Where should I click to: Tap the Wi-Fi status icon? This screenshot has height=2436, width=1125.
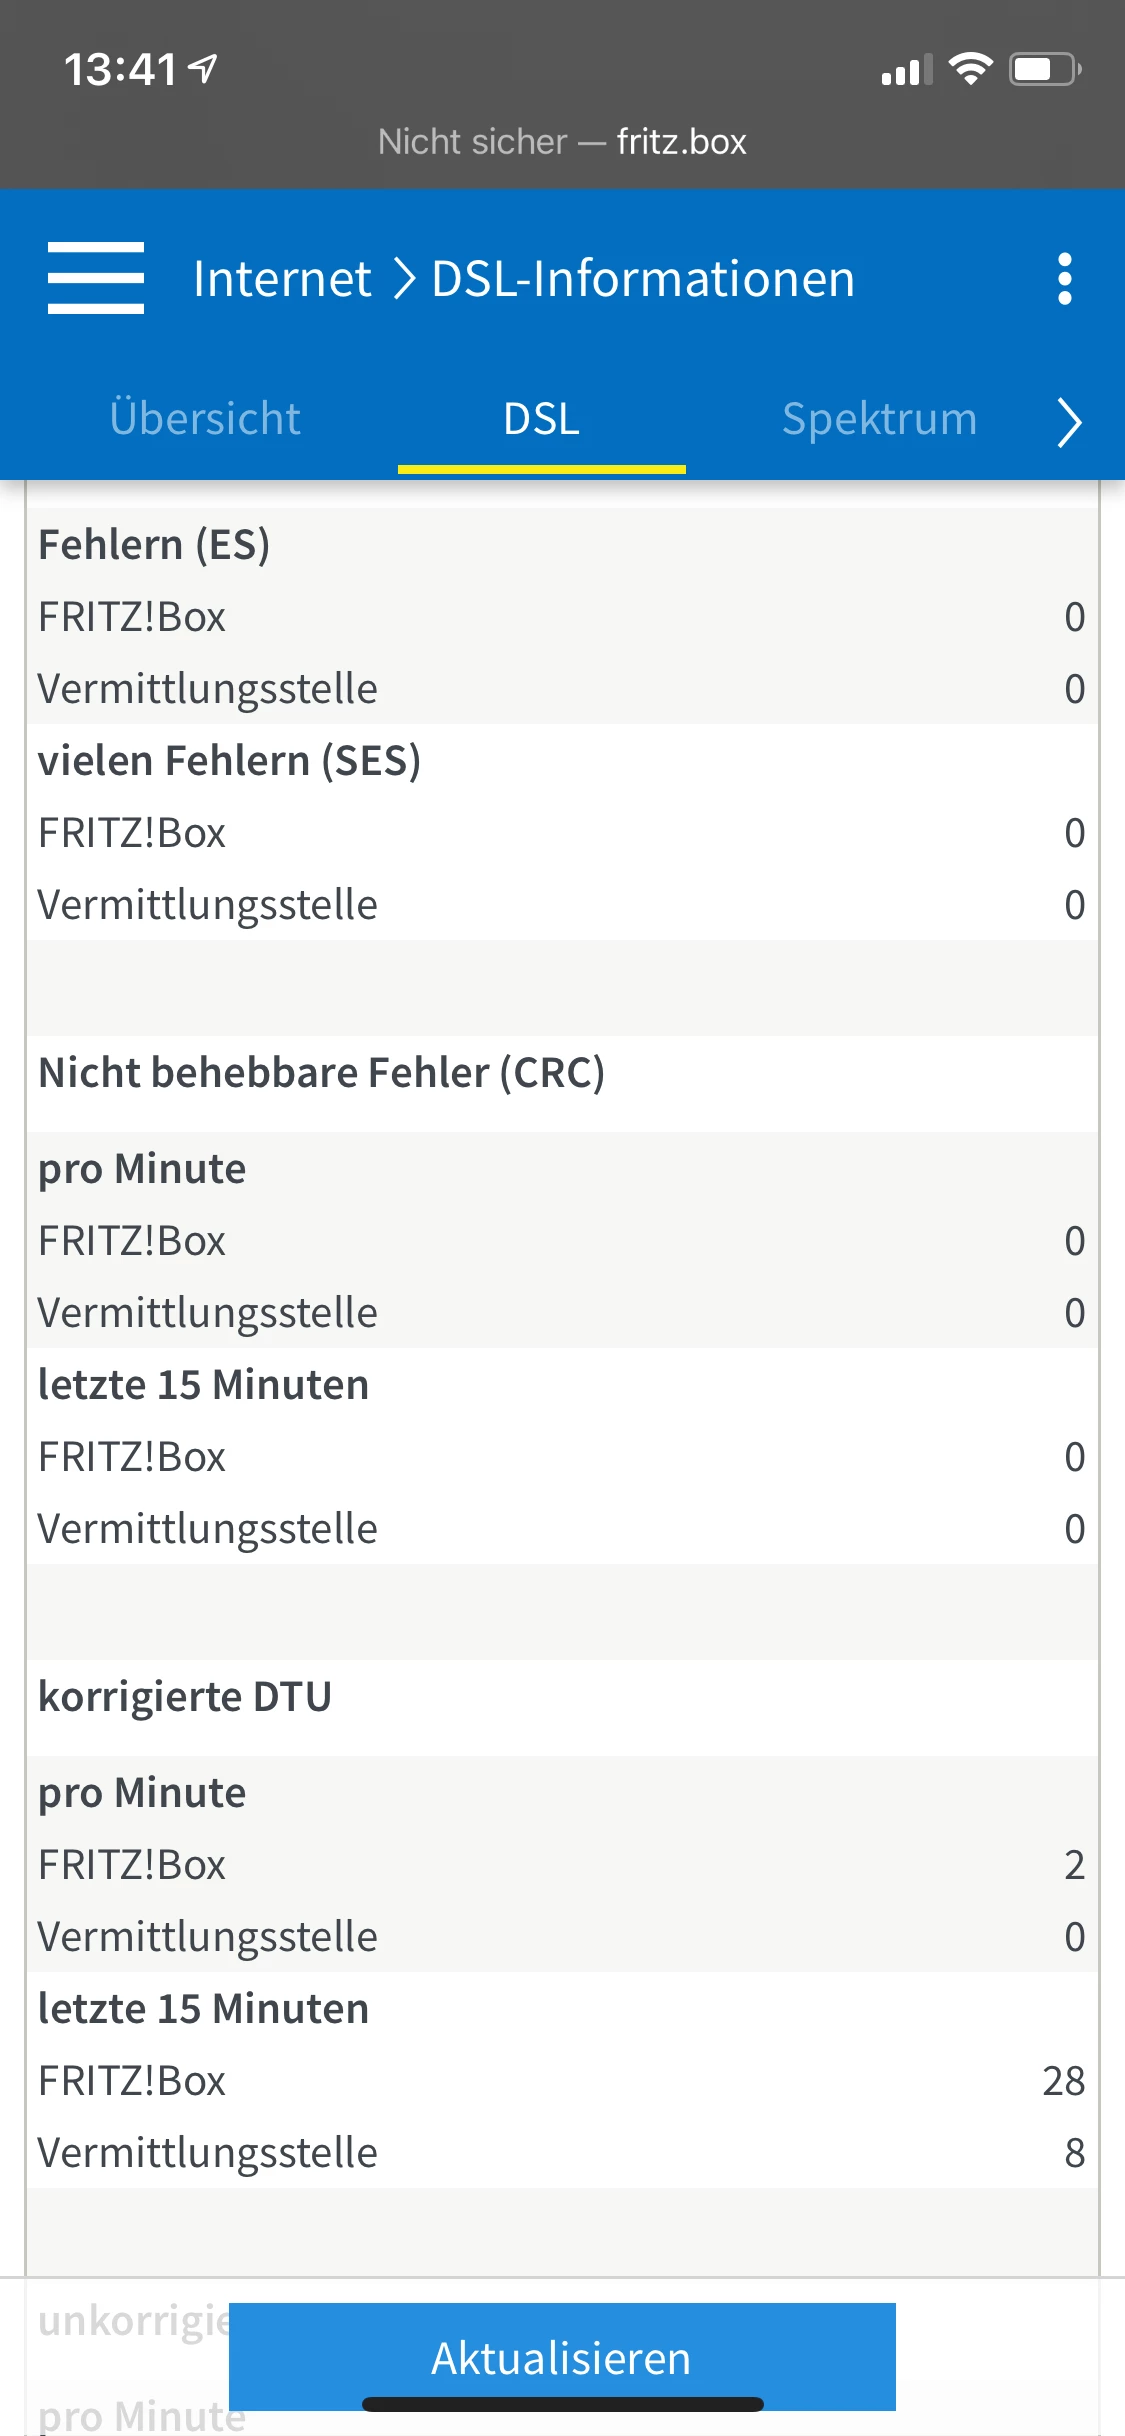[x=969, y=69]
